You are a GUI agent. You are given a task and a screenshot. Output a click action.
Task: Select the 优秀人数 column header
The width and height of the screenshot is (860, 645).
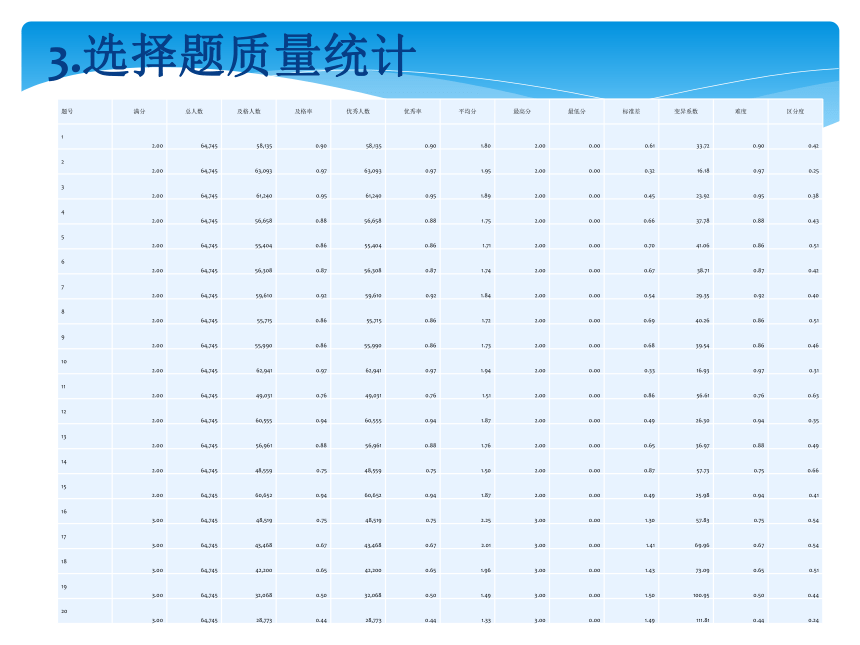click(358, 111)
